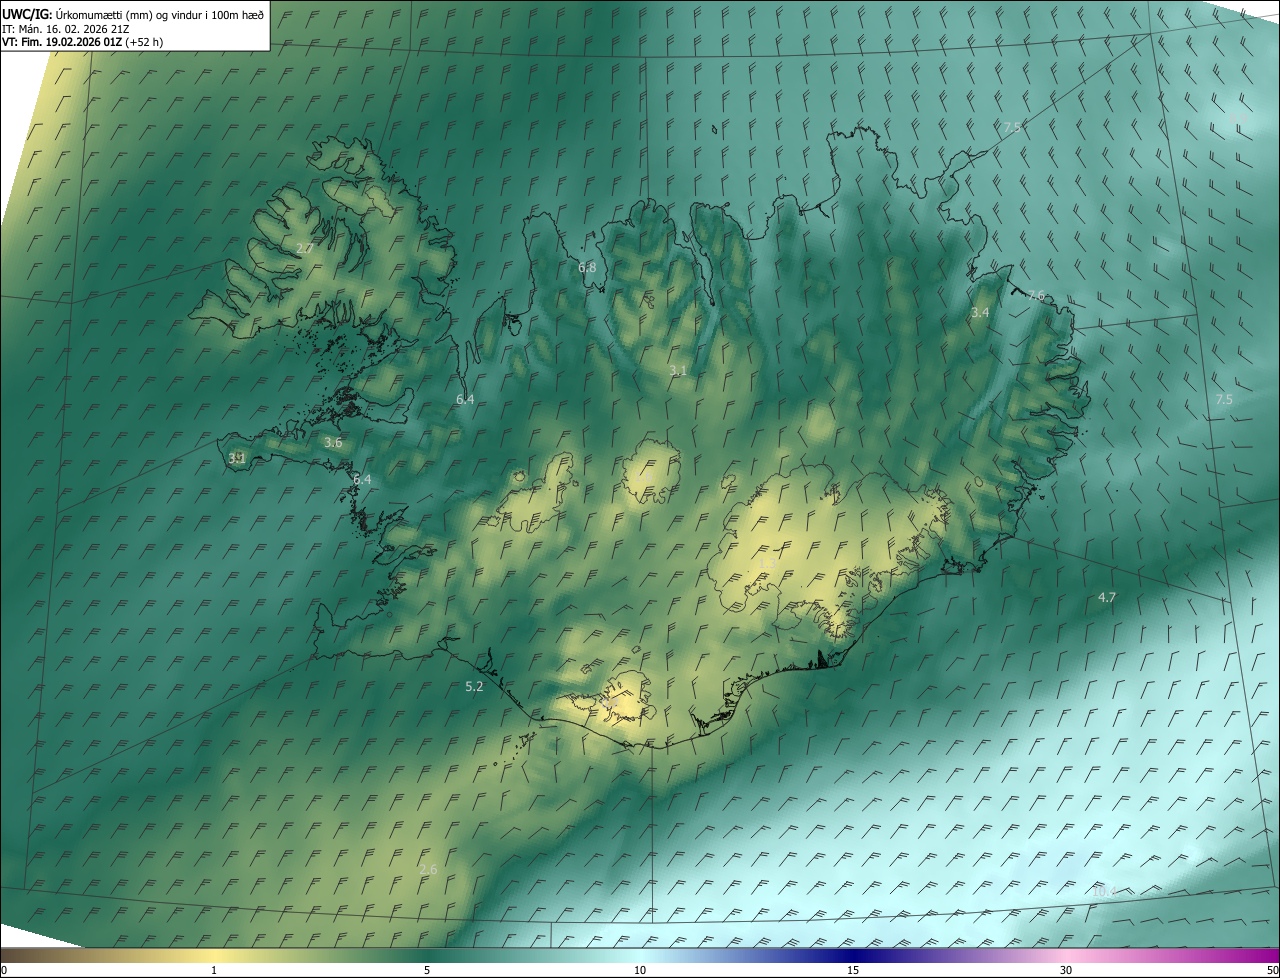Image resolution: width=1280 pixels, height=978 pixels.
Task: Click the '30' tick on the color scale
Action: click(x=1066, y=971)
